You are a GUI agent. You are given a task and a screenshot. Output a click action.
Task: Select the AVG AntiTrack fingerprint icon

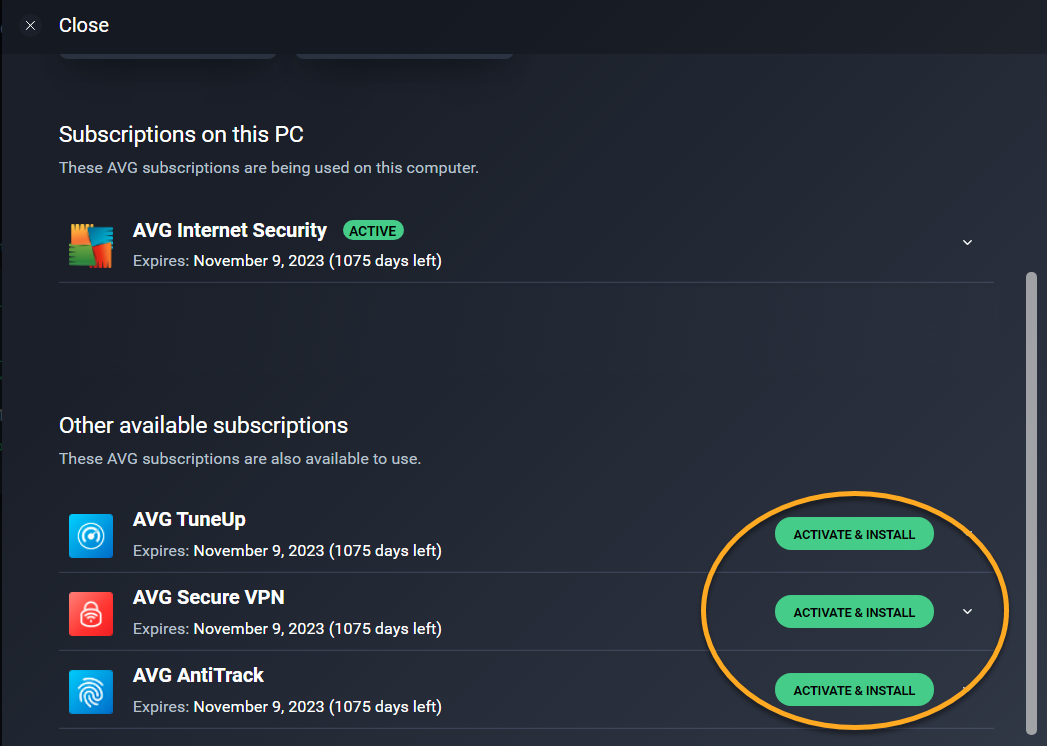(91, 692)
